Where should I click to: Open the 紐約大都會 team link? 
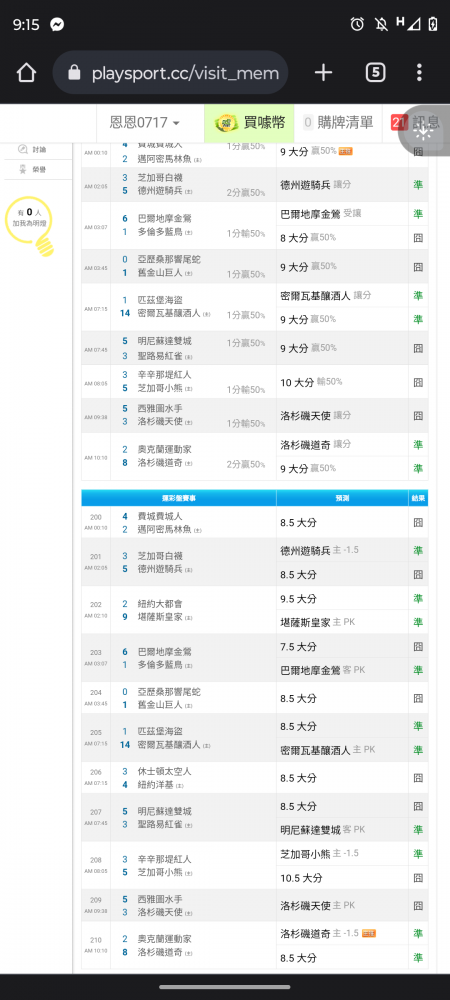pos(160,603)
